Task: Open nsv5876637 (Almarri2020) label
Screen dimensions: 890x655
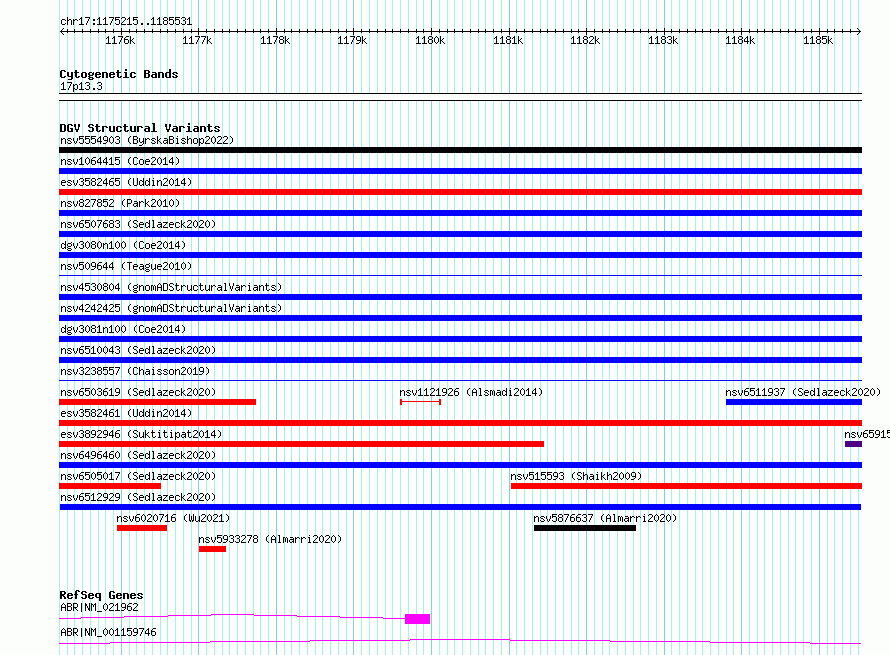Action: click(x=605, y=518)
